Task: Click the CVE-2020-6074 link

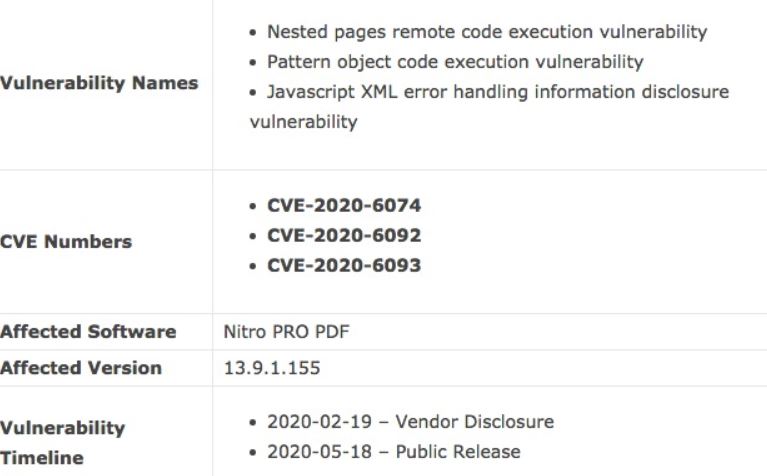Action: tap(344, 205)
